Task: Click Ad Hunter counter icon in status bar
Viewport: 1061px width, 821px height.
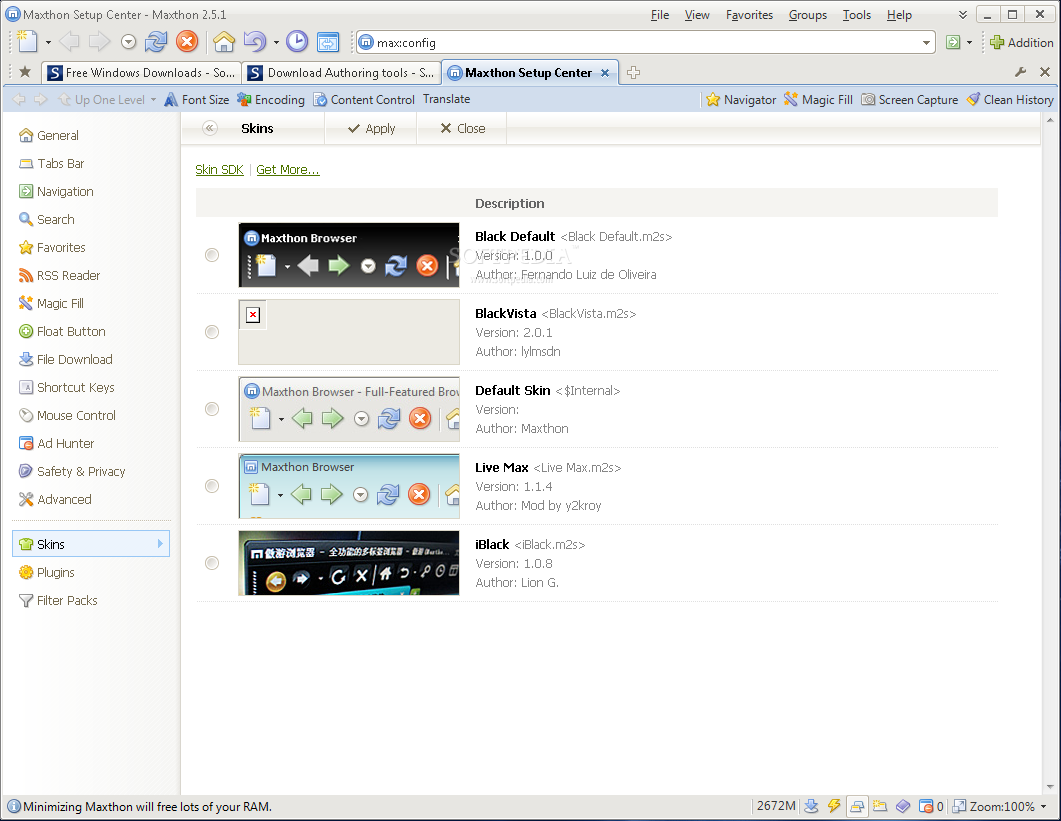Action: 930,806
